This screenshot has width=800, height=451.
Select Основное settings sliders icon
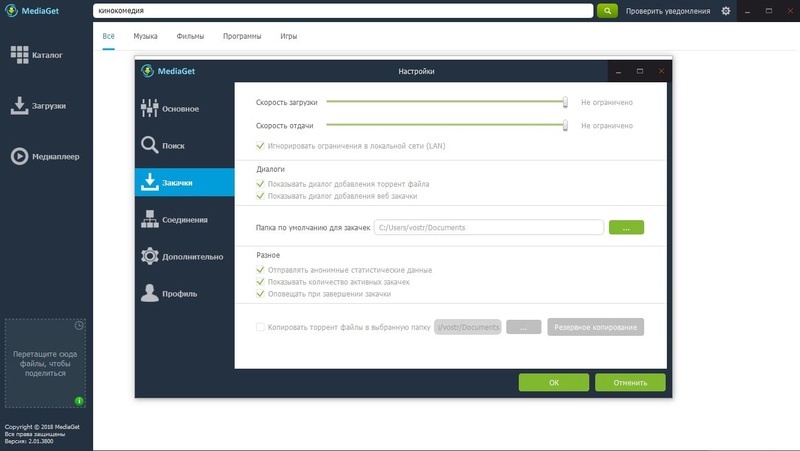pyautogui.click(x=150, y=108)
